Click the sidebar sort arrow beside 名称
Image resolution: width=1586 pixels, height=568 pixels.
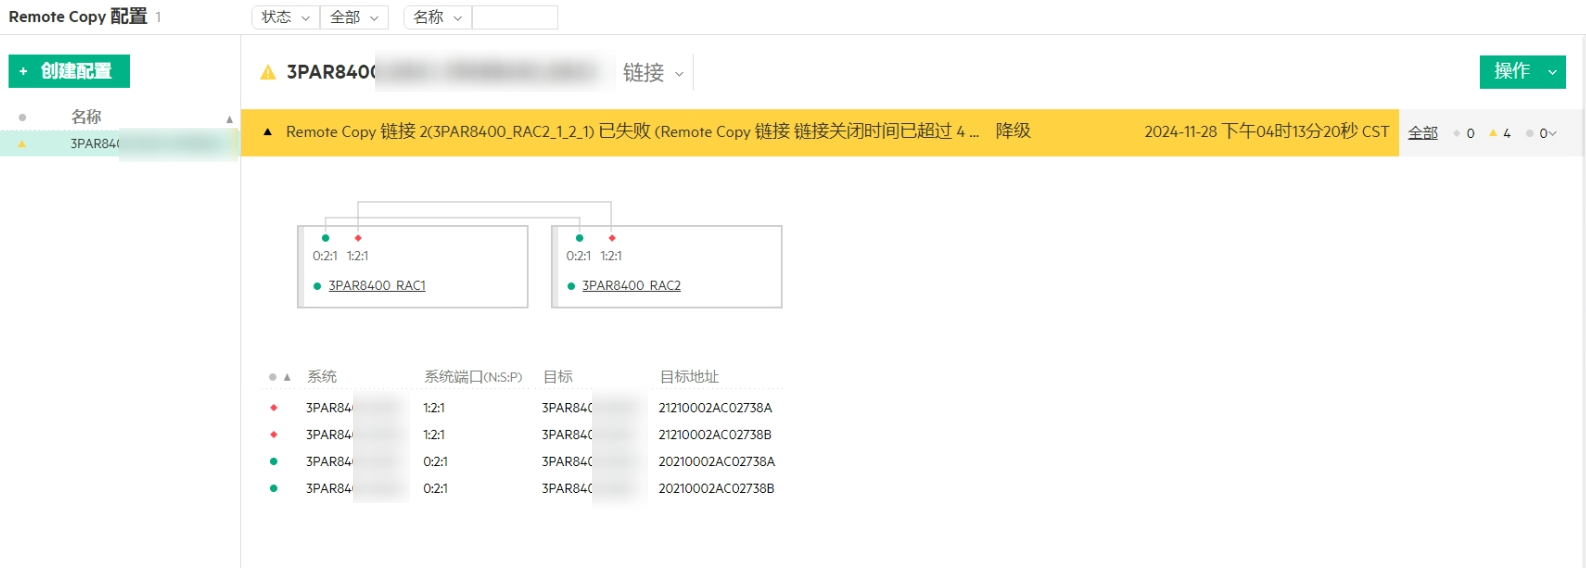(229, 119)
